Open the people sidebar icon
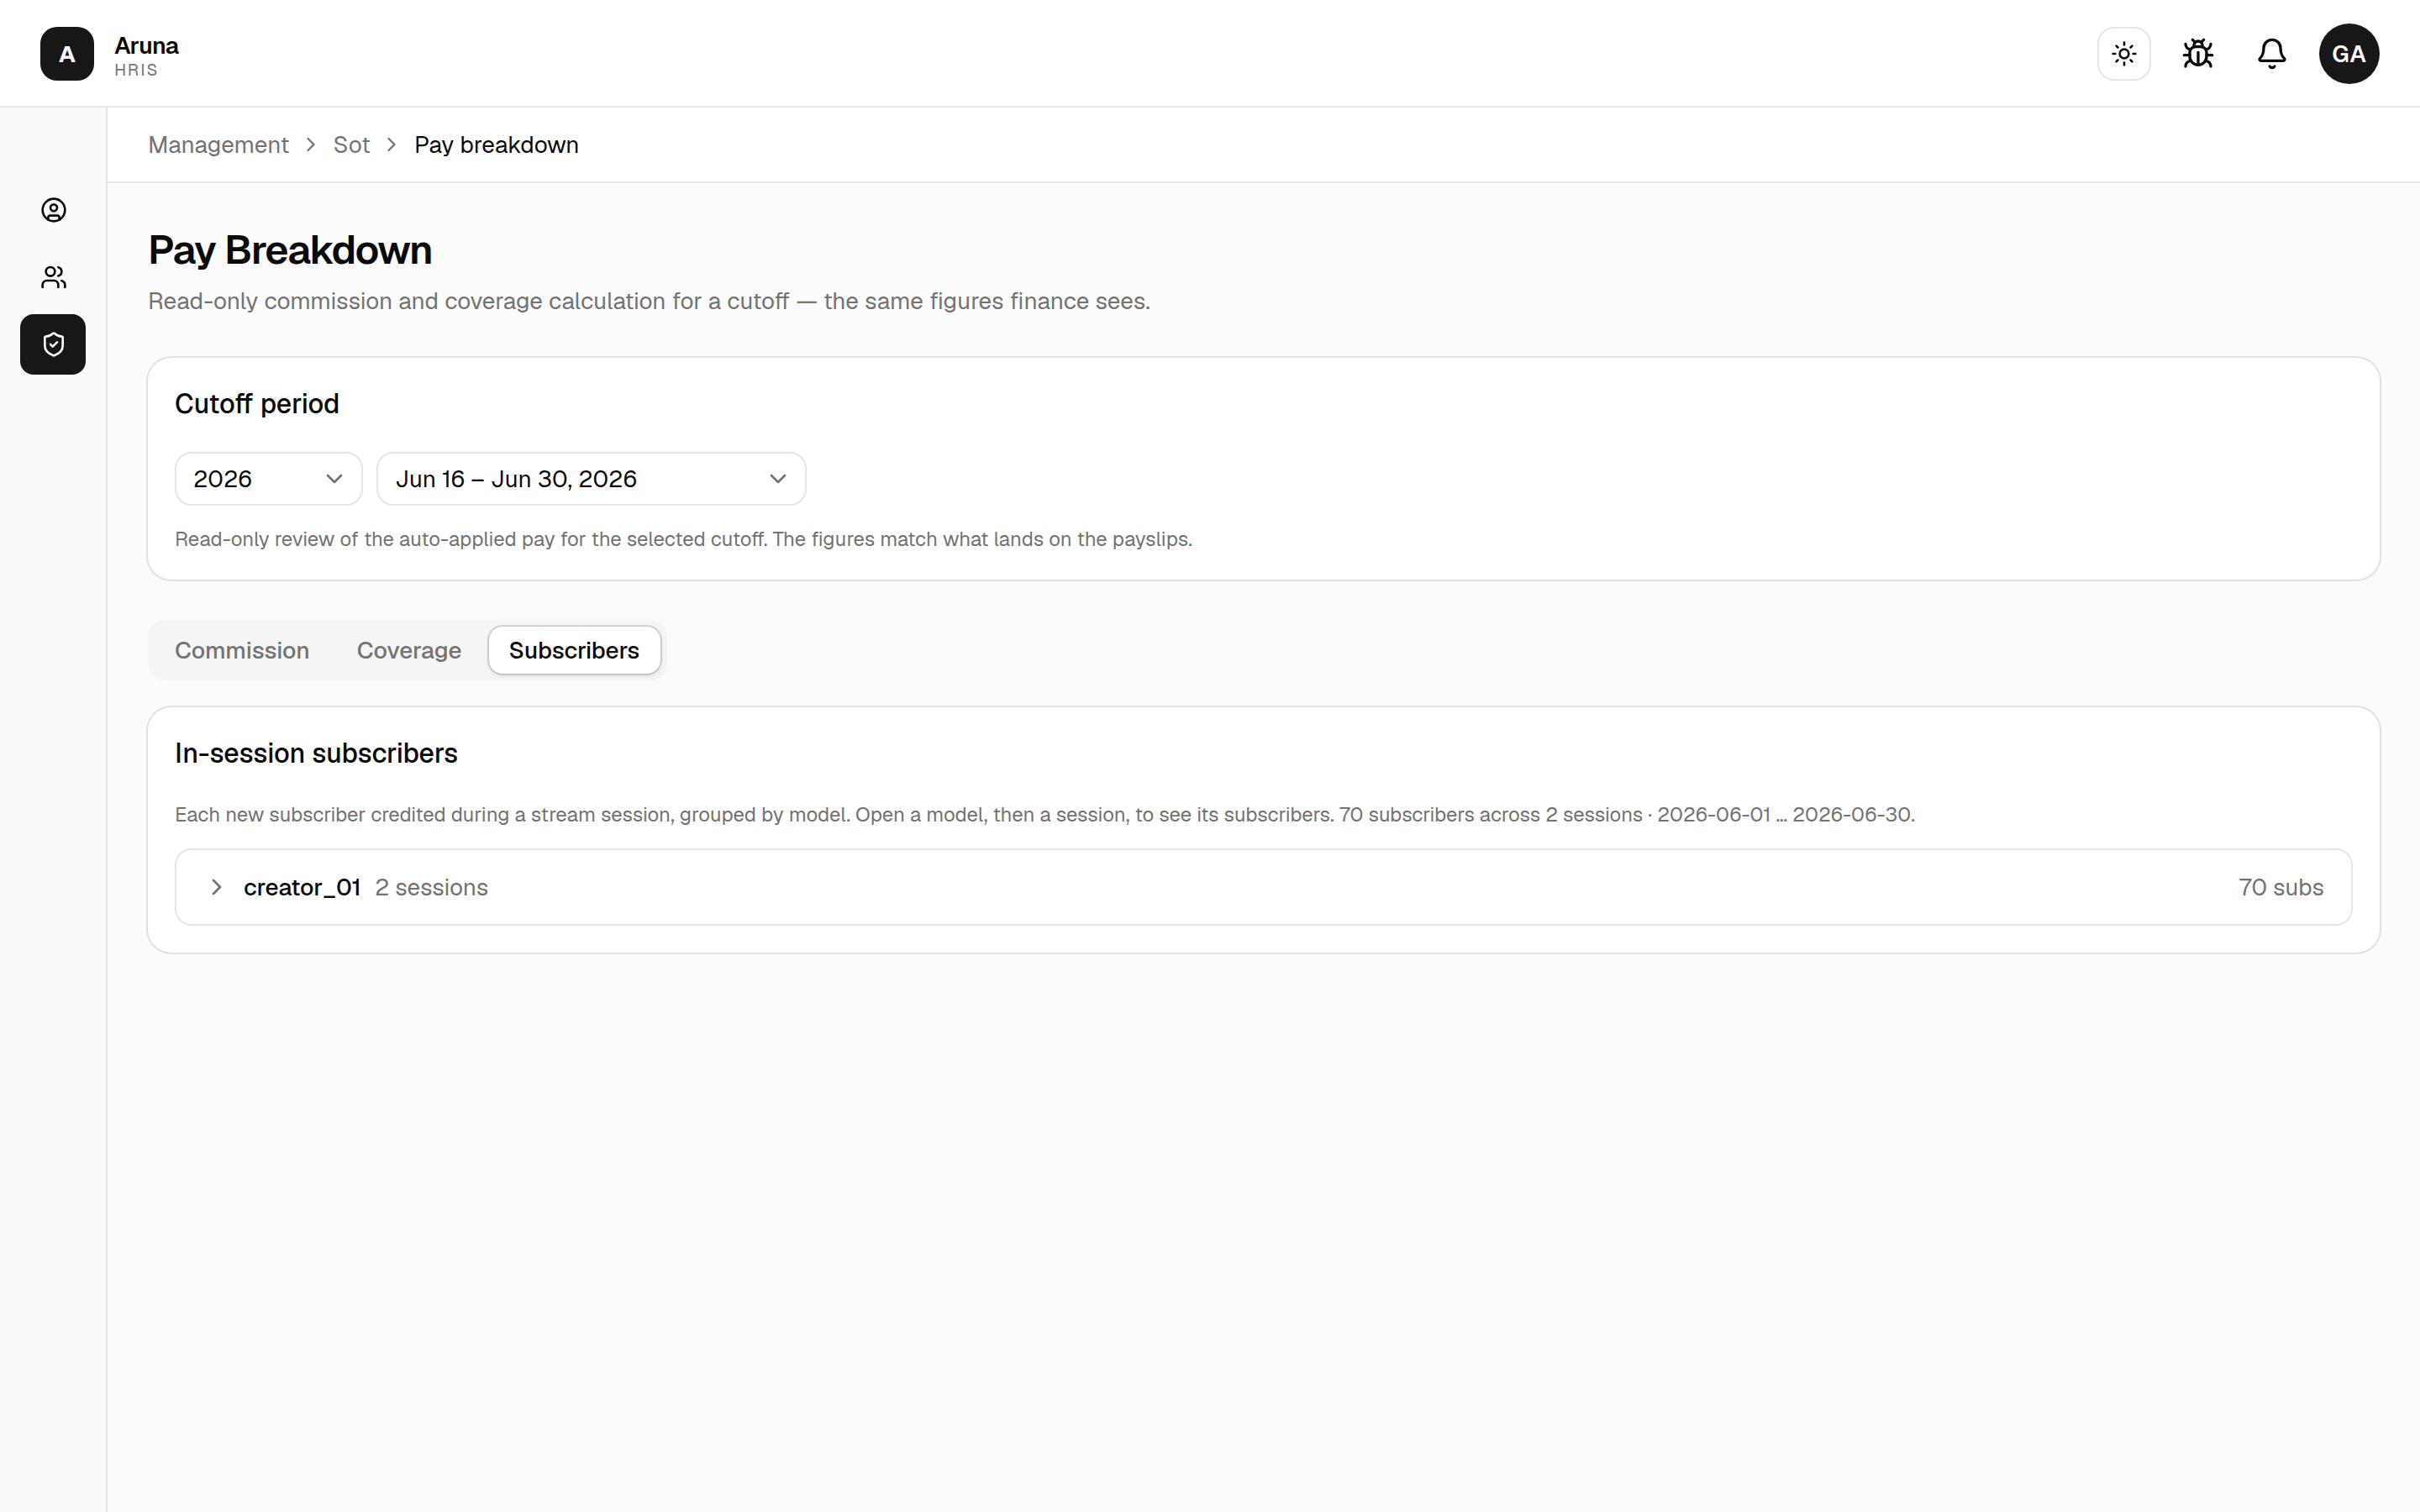This screenshot has height=1512, width=2420. 54,277
